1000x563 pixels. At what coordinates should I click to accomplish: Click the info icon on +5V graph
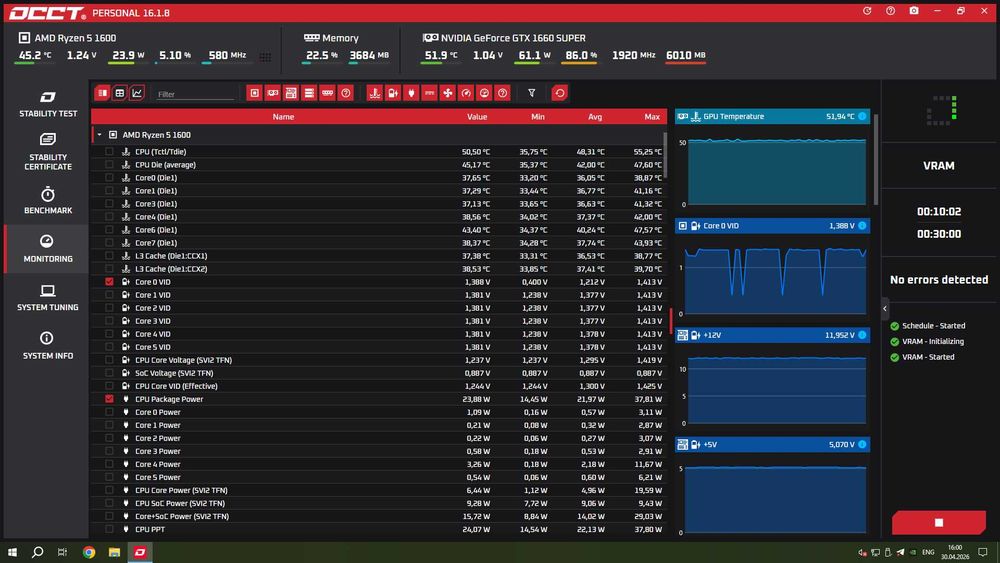862,444
